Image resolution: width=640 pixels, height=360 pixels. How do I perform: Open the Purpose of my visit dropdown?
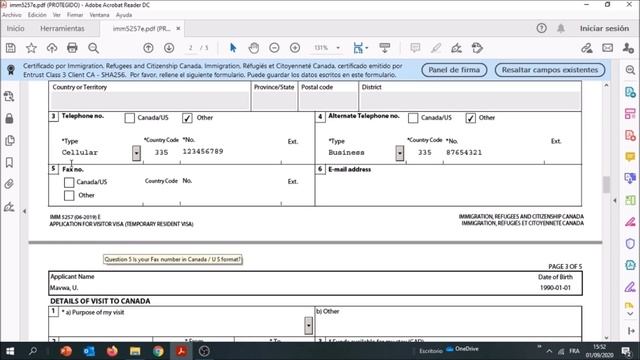(x=309, y=326)
